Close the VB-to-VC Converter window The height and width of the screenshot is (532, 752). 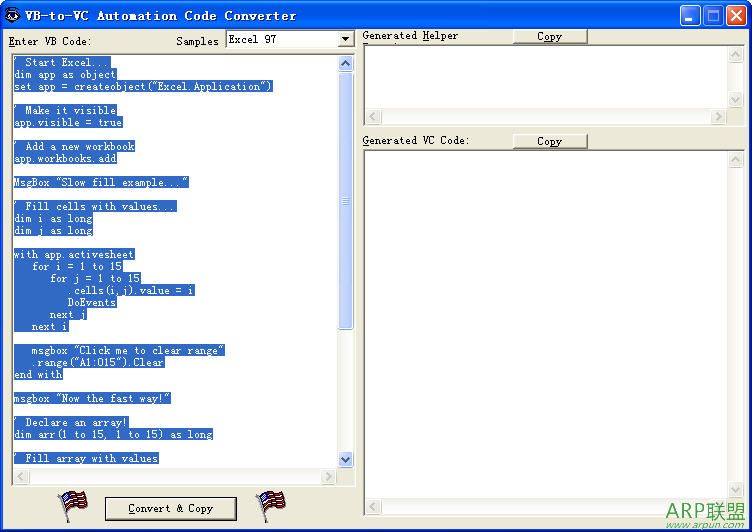[x=736, y=16]
